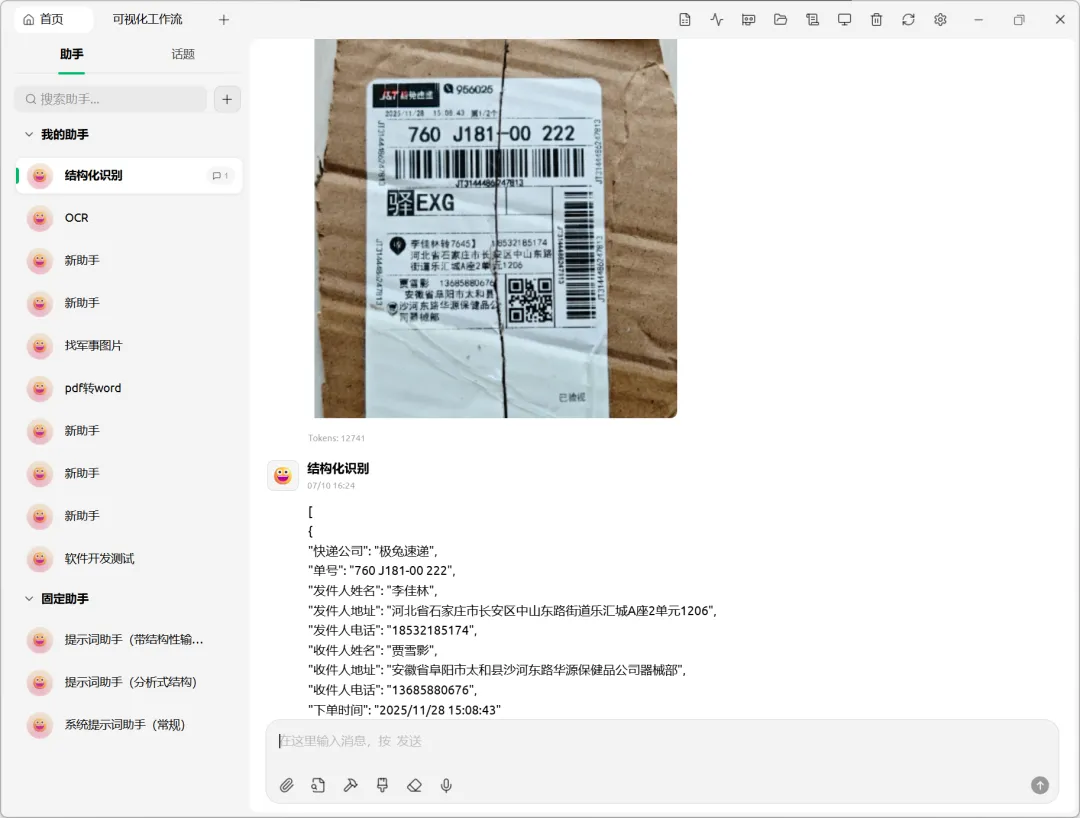1080x818 pixels.
Task: Open the activity pulse monitor icon
Action: pyautogui.click(x=716, y=20)
